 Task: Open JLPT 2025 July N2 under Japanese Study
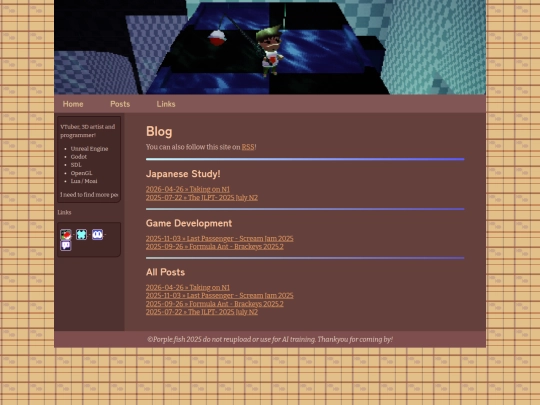[x=202, y=197]
